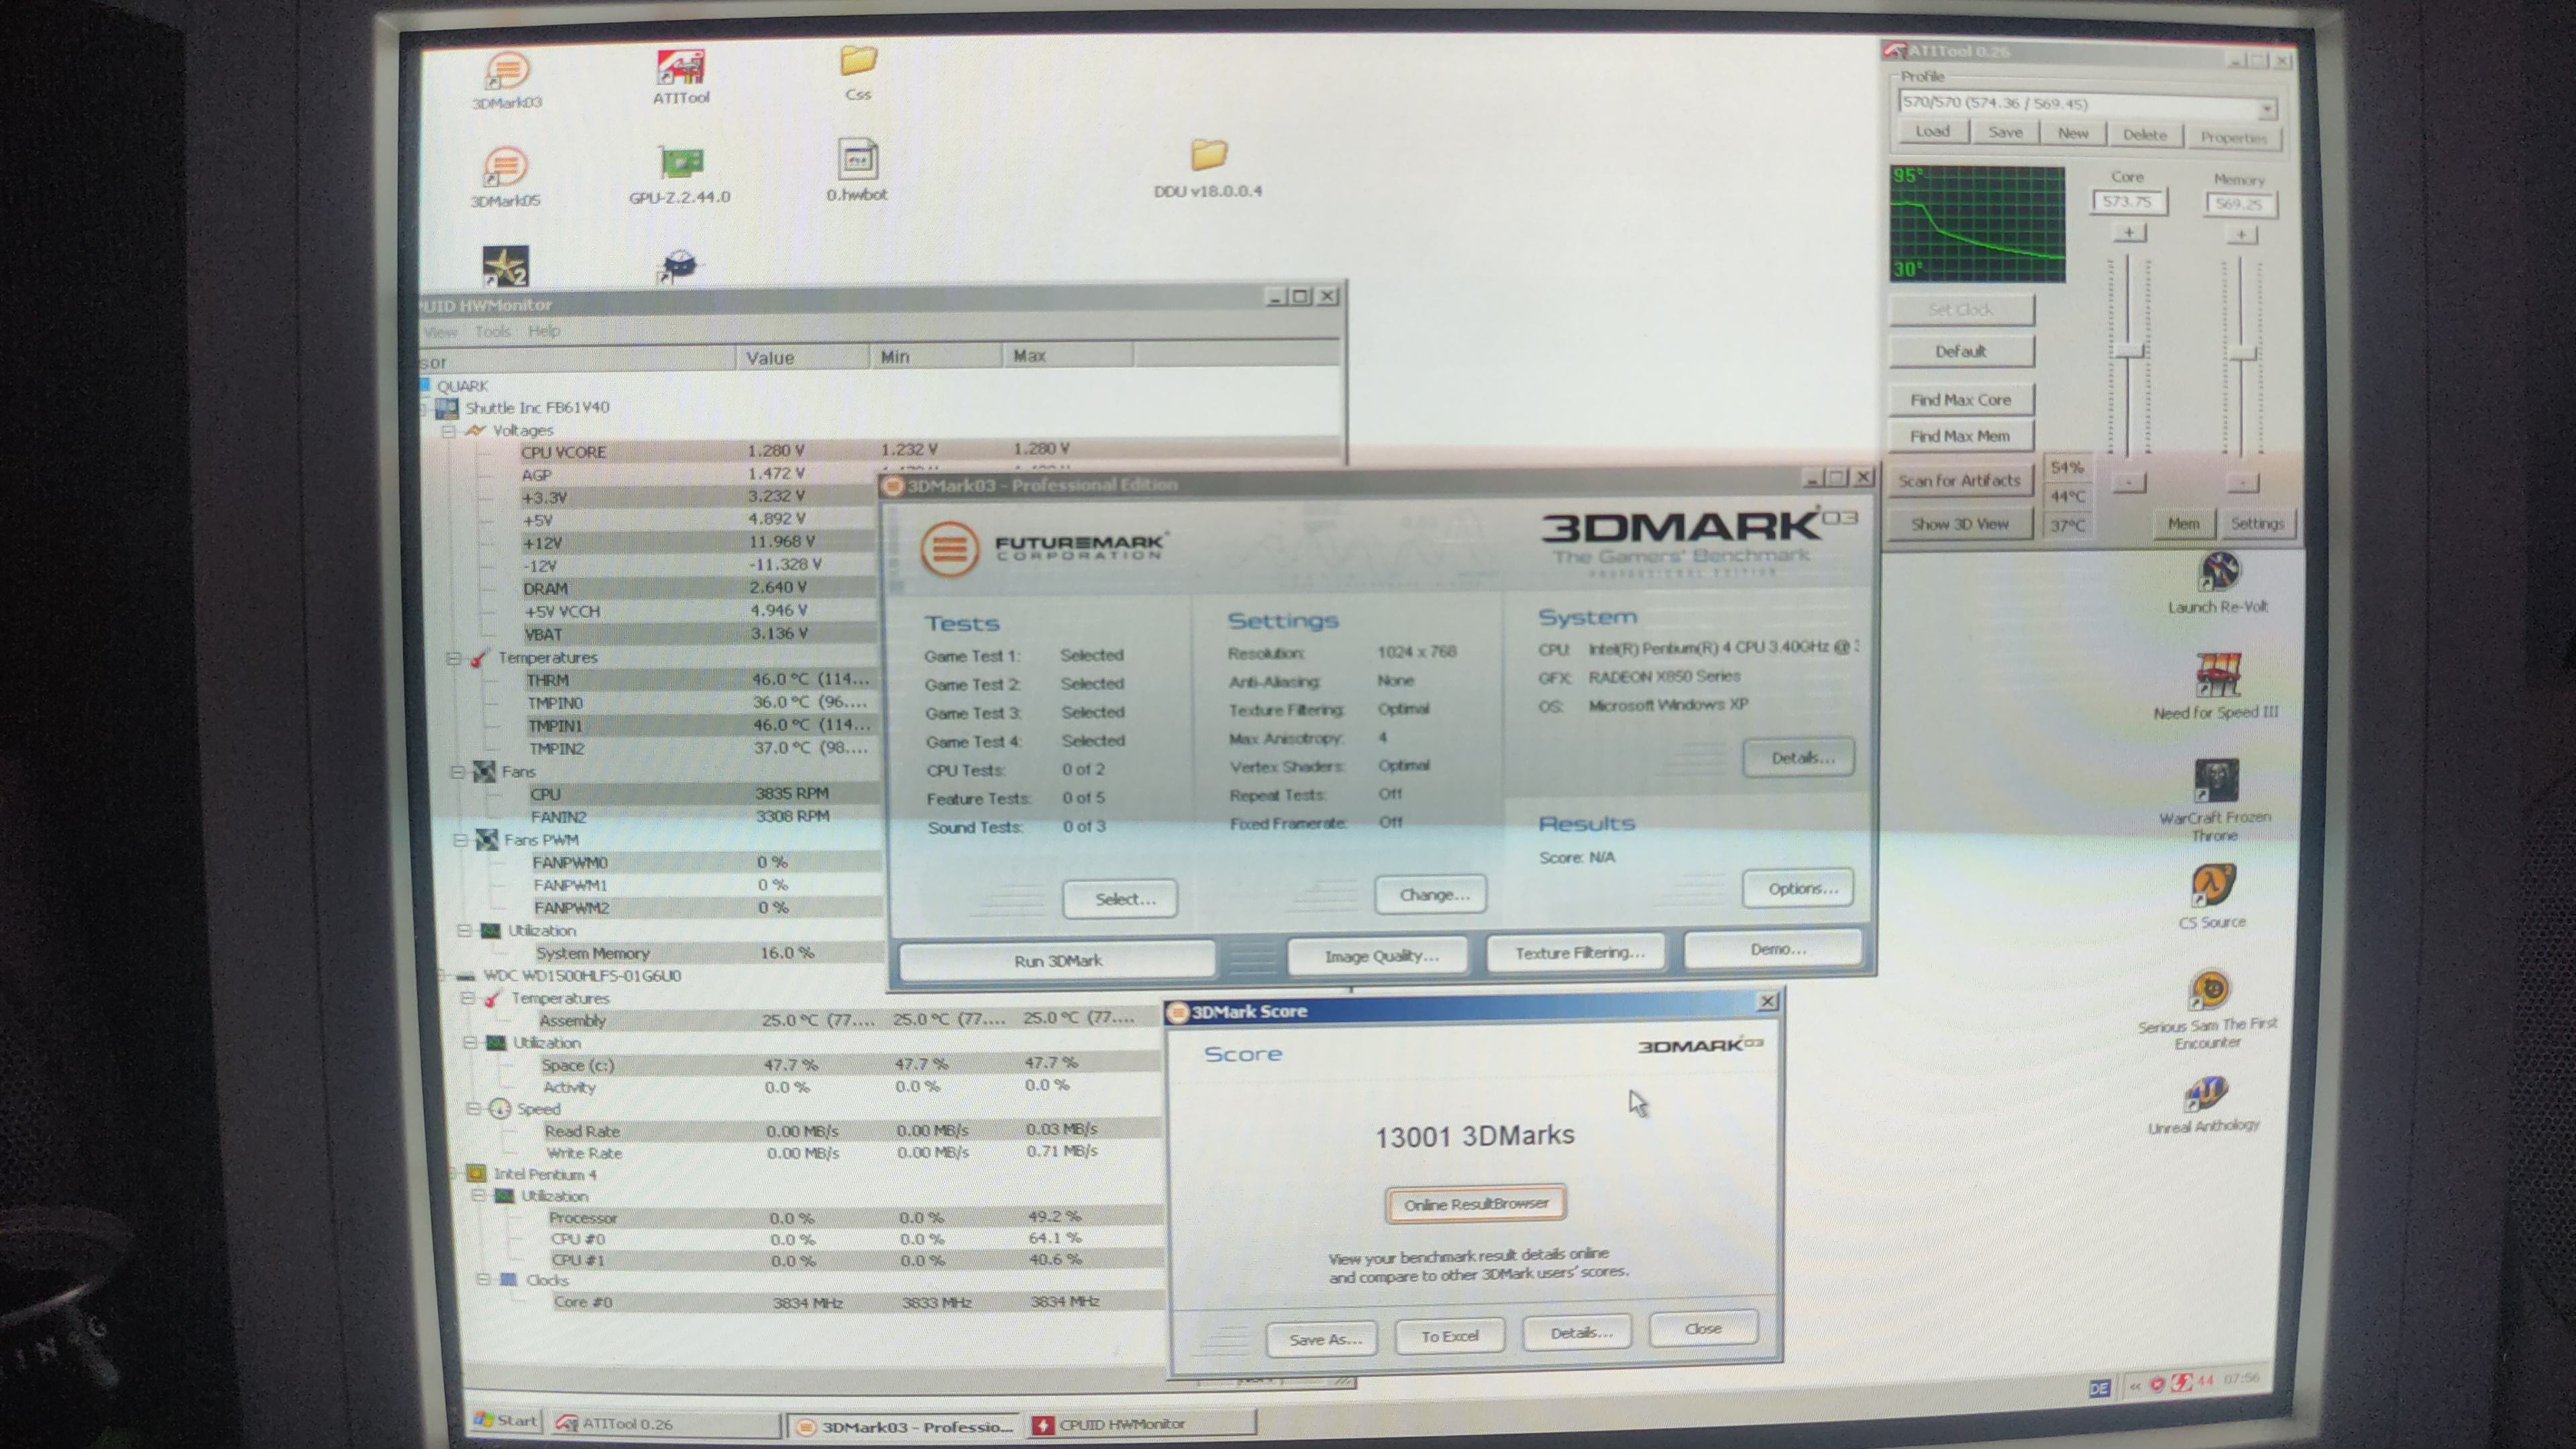Image resolution: width=2576 pixels, height=1449 pixels.
Task: Collapse the Temperatures node under Shuttle board
Action: tap(453, 658)
